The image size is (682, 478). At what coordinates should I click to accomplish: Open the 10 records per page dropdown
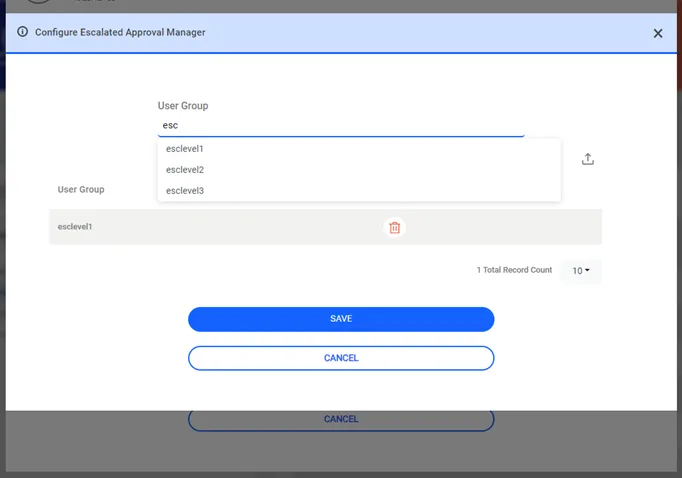[581, 271]
